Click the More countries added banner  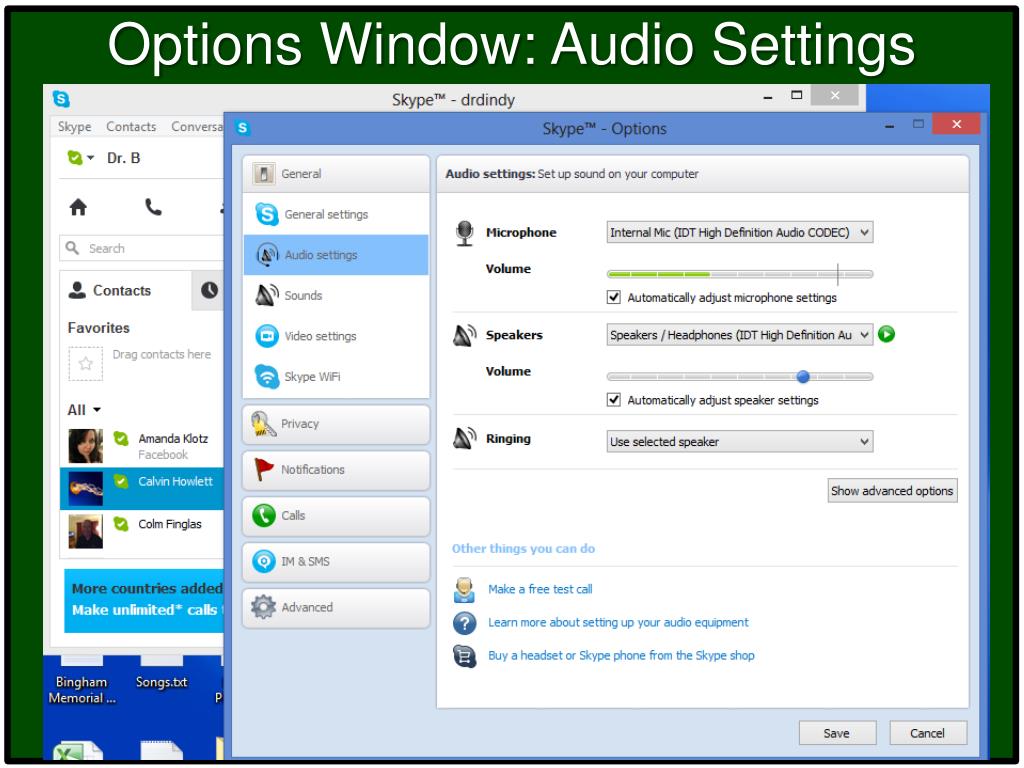pos(144,600)
